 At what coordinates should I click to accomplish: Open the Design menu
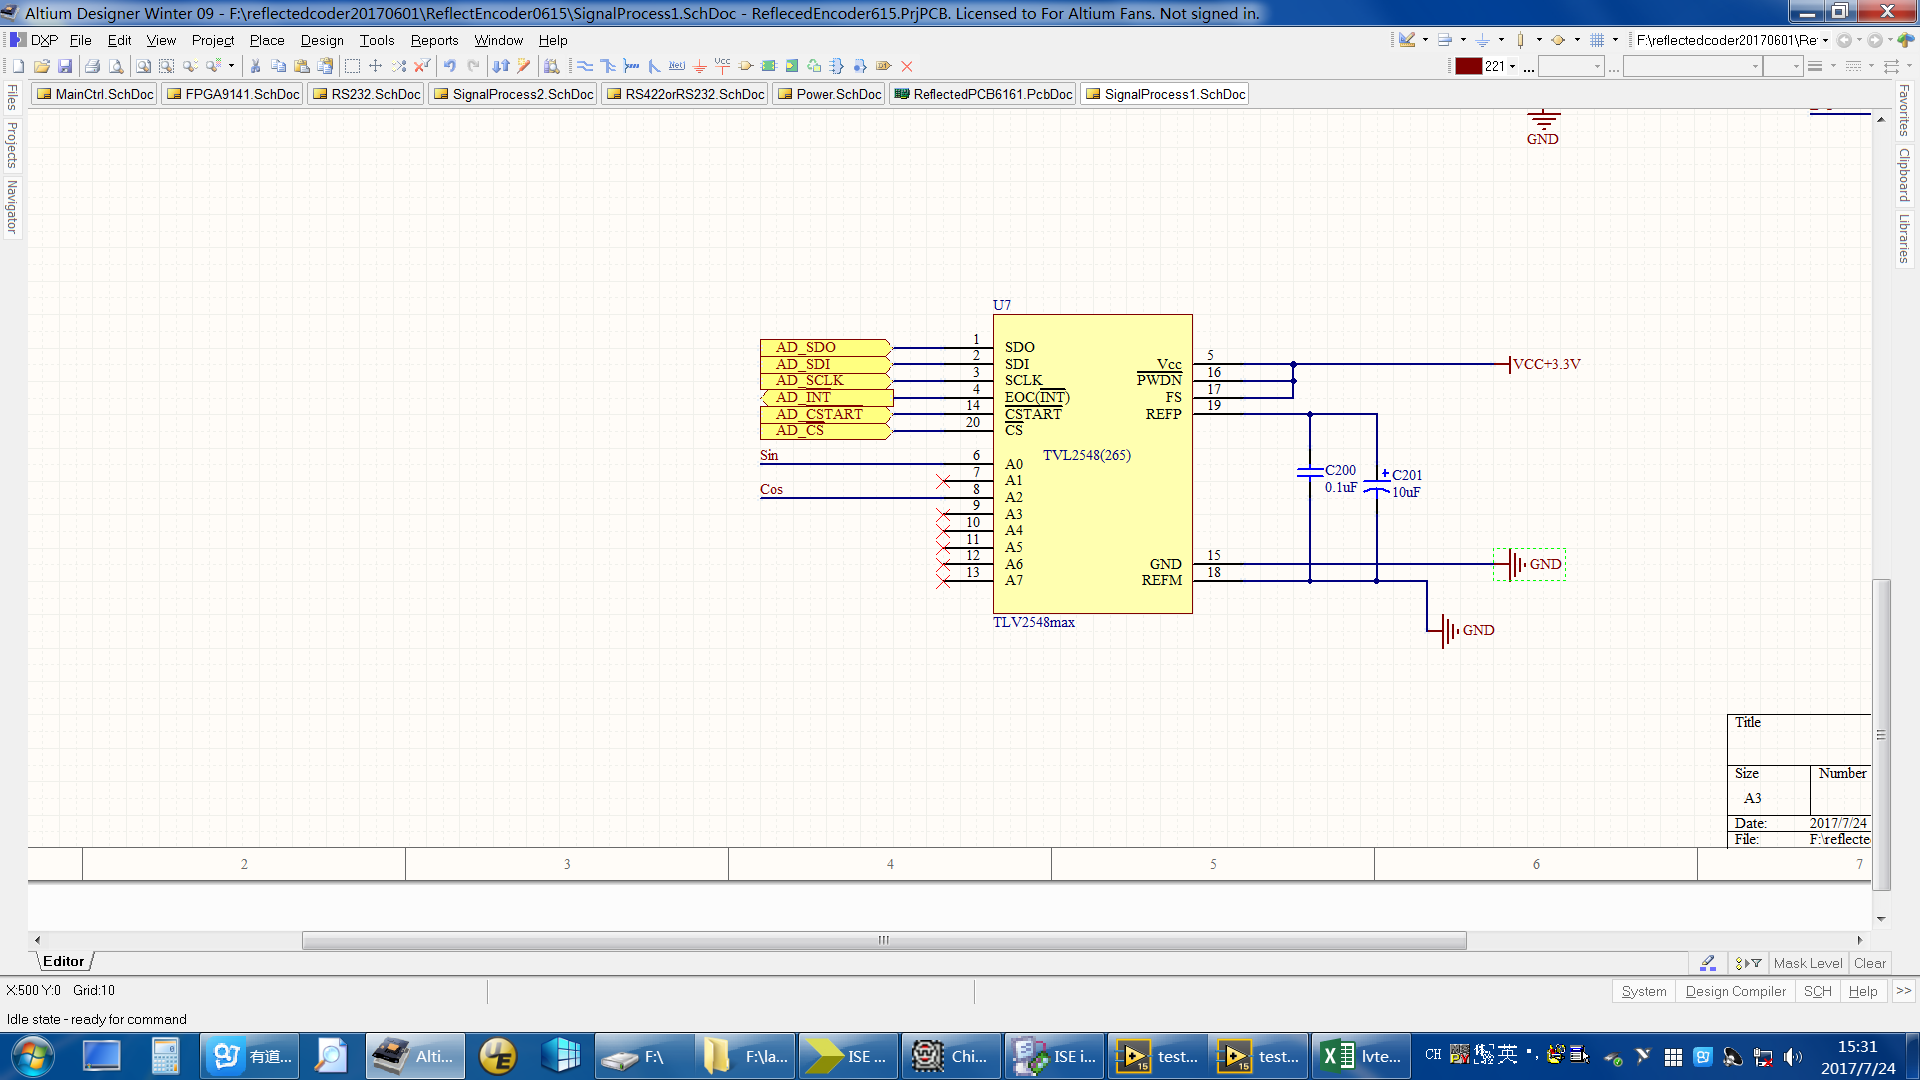pyautogui.click(x=321, y=40)
